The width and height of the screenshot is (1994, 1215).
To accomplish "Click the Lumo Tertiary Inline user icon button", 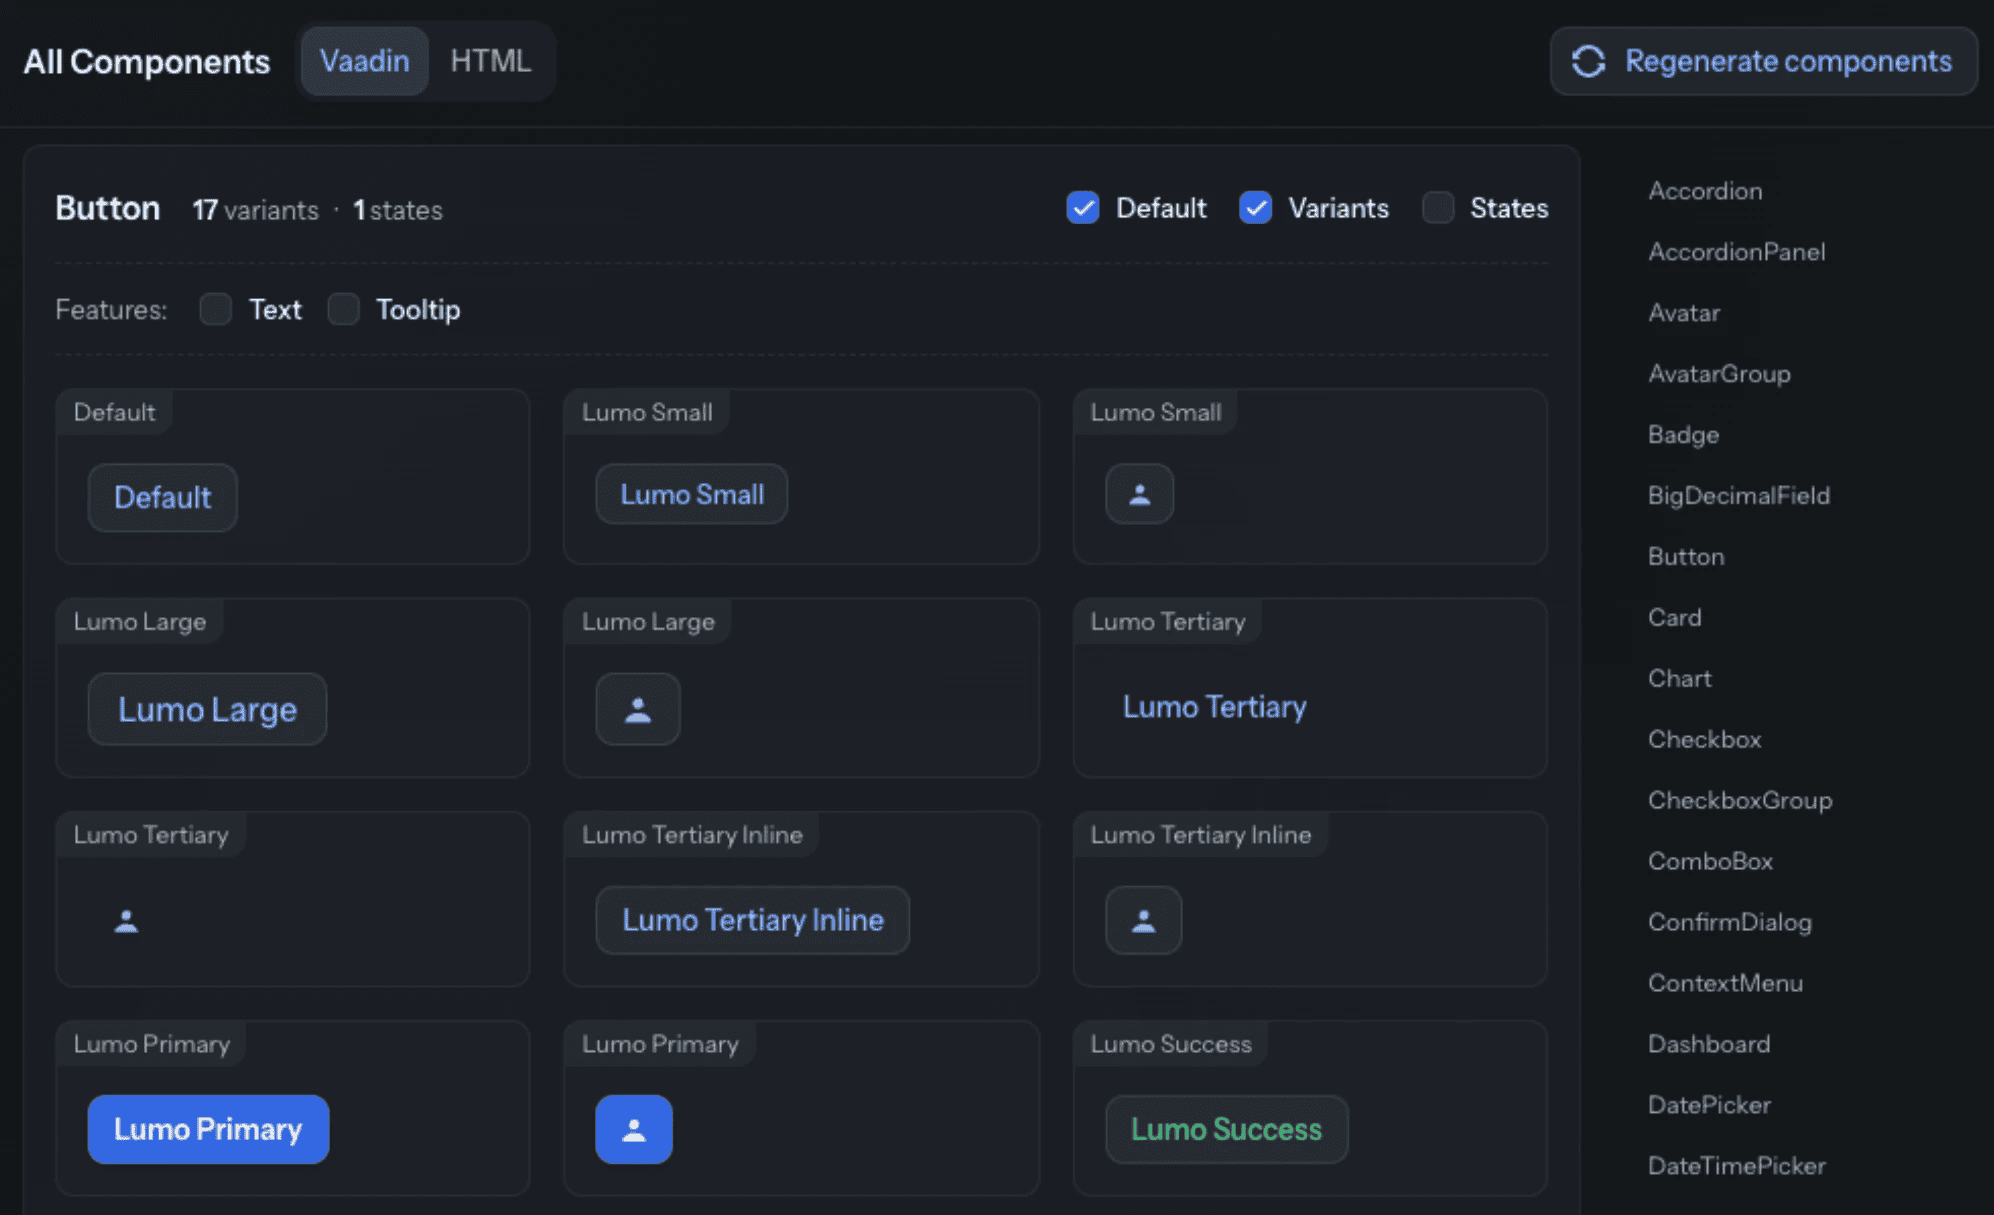I will pyautogui.click(x=1143, y=920).
